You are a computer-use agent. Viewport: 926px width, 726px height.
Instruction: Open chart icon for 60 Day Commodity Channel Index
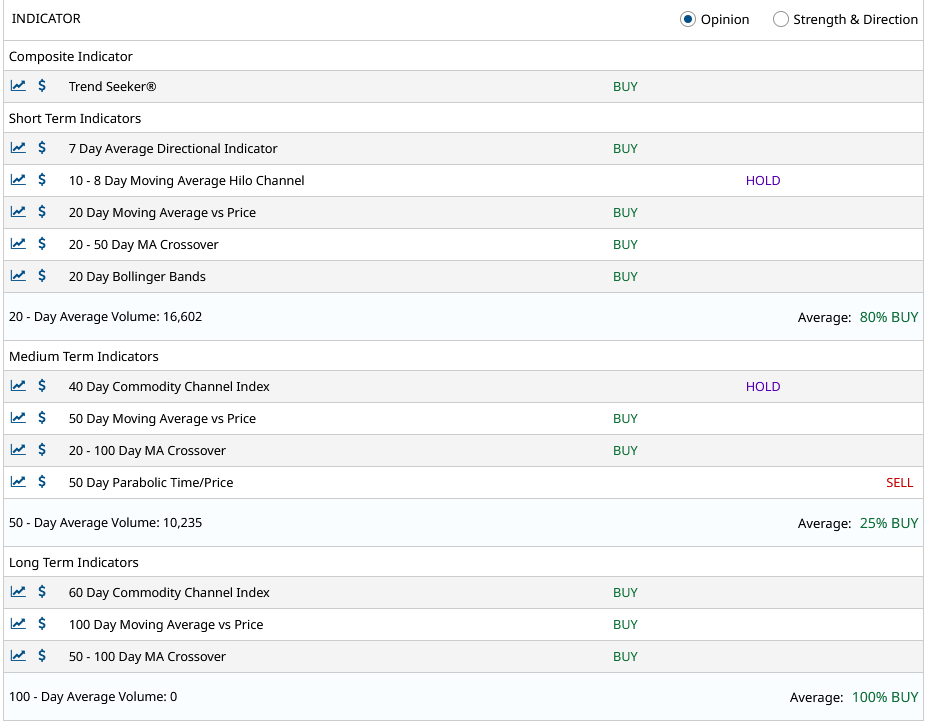[18, 591]
